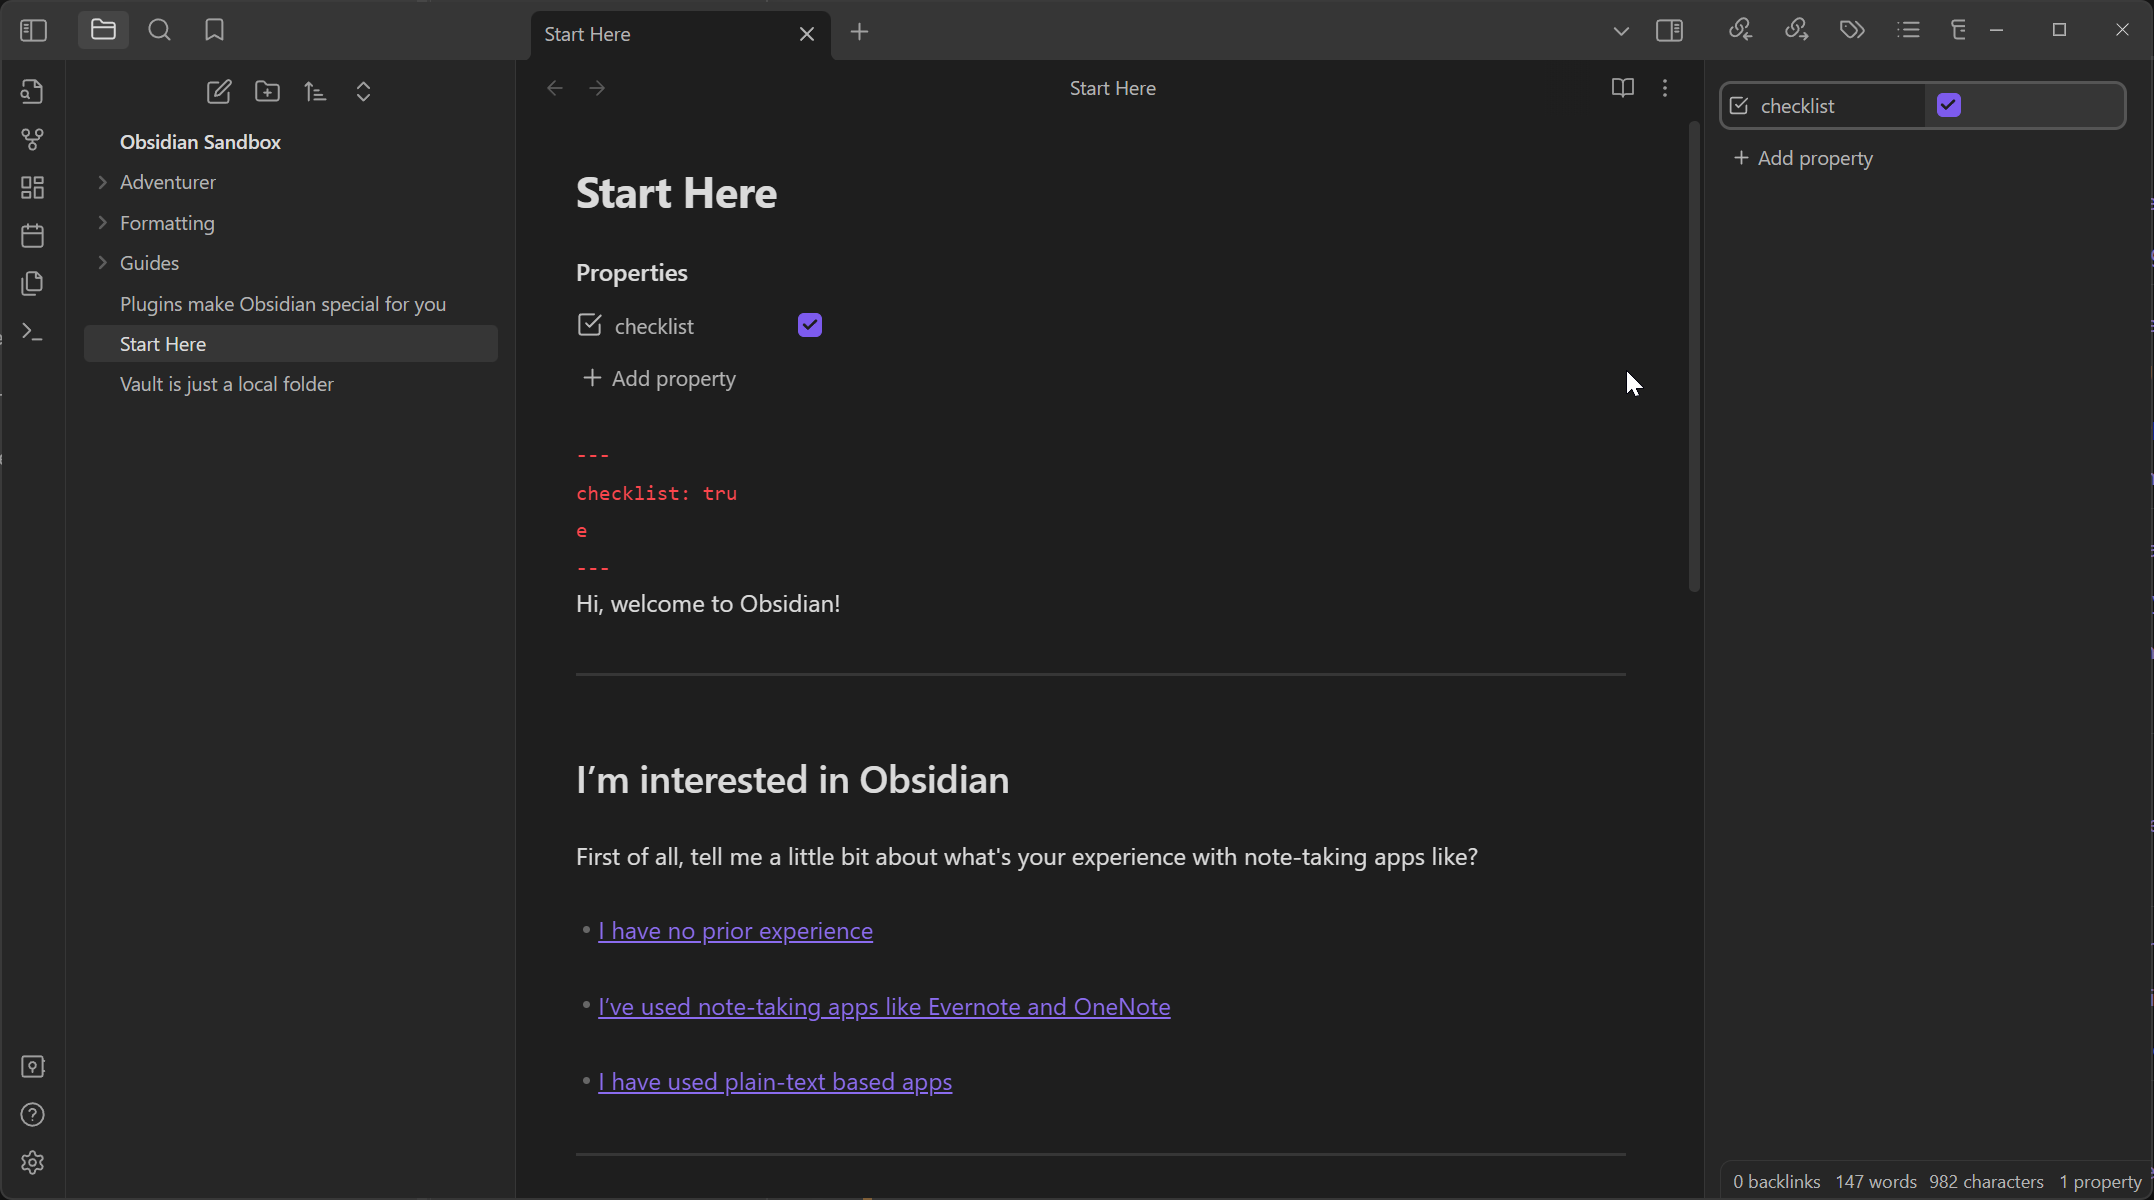The height and width of the screenshot is (1200, 2154).
Task: Create a new folder icon
Action: [267, 92]
